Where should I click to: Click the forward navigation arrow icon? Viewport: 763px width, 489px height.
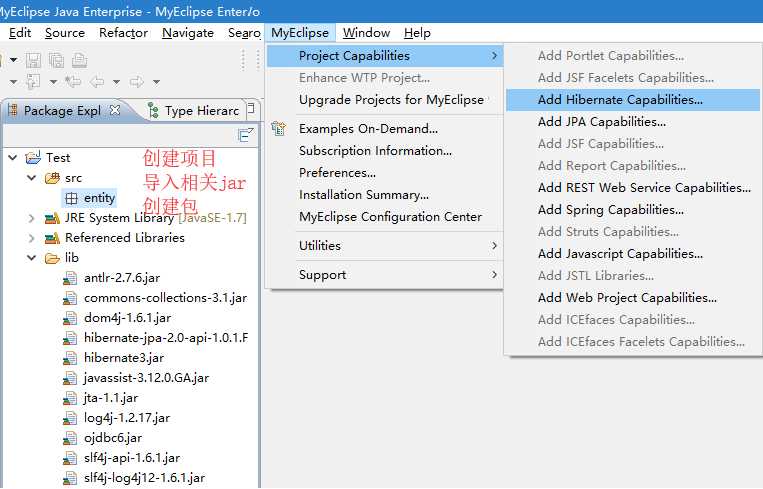coord(137,82)
